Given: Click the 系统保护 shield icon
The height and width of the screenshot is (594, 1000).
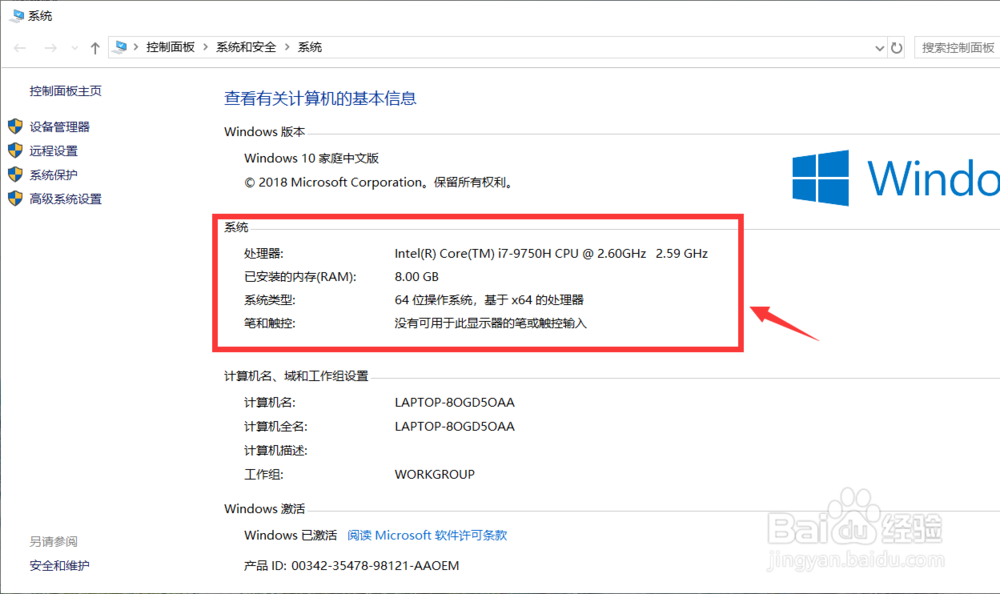Looking at the screenshot, I should [14, 175].
